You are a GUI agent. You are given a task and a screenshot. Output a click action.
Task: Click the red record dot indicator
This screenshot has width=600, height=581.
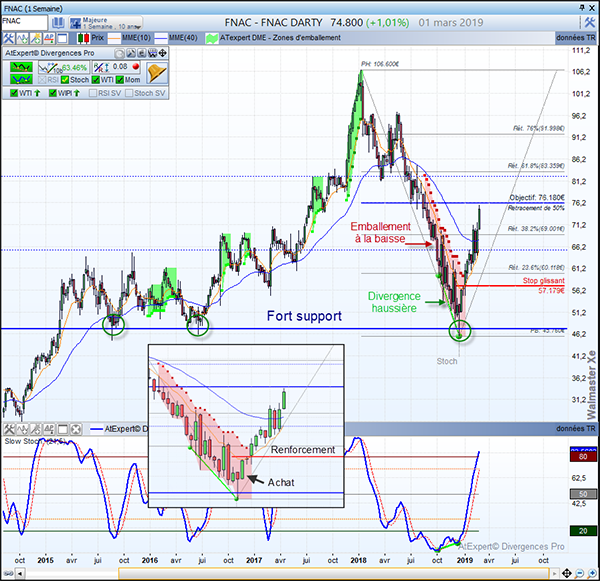tap(135, 66)
